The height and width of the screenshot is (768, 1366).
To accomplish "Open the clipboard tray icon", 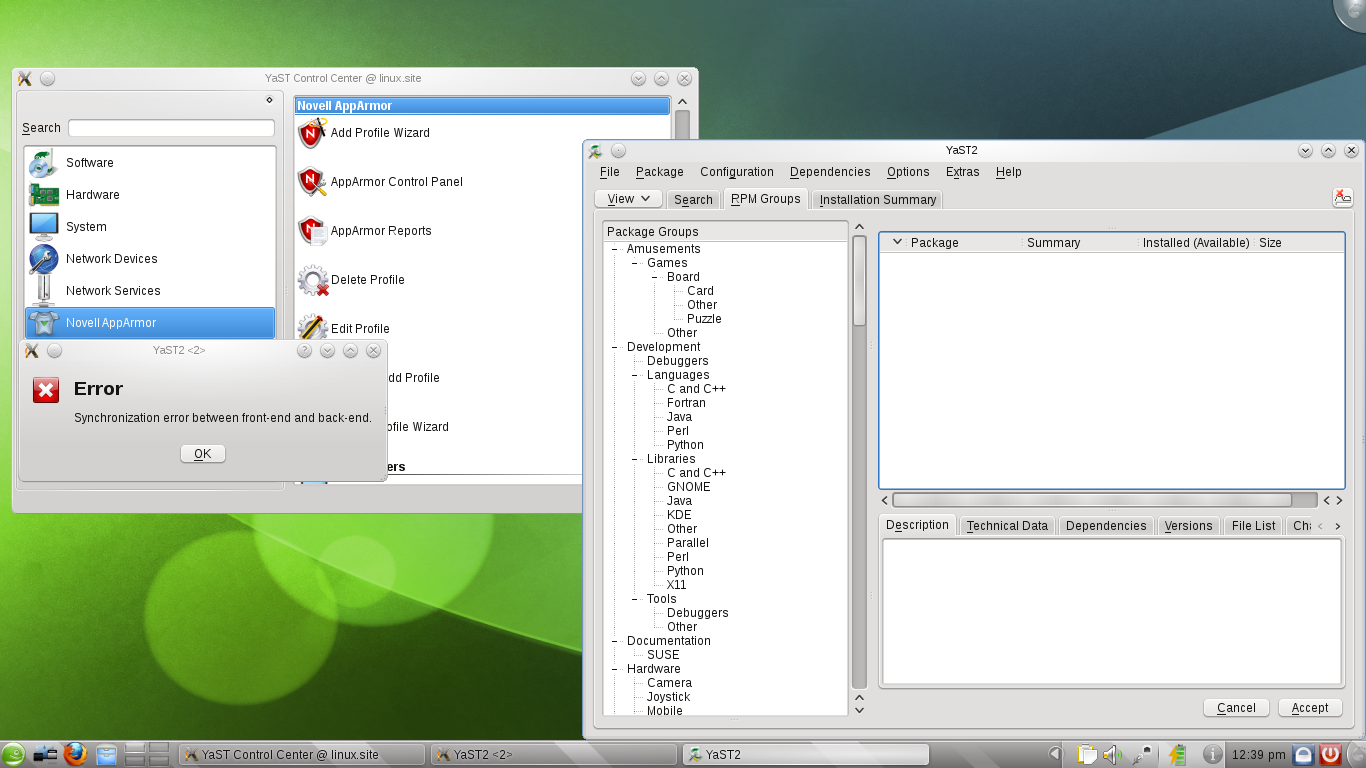I will pyautogui.click(x=1087, y=754).
